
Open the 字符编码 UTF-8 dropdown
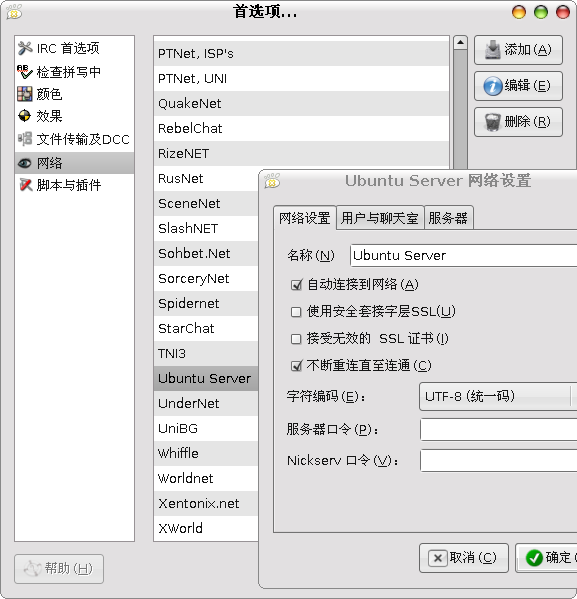tap(498, 397)
